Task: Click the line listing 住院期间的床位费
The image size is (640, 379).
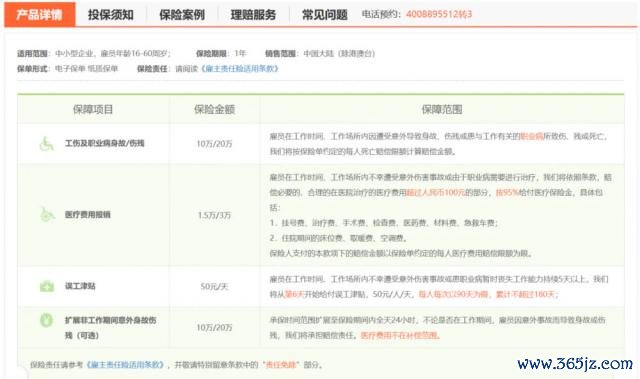Action: click(338, 238)
